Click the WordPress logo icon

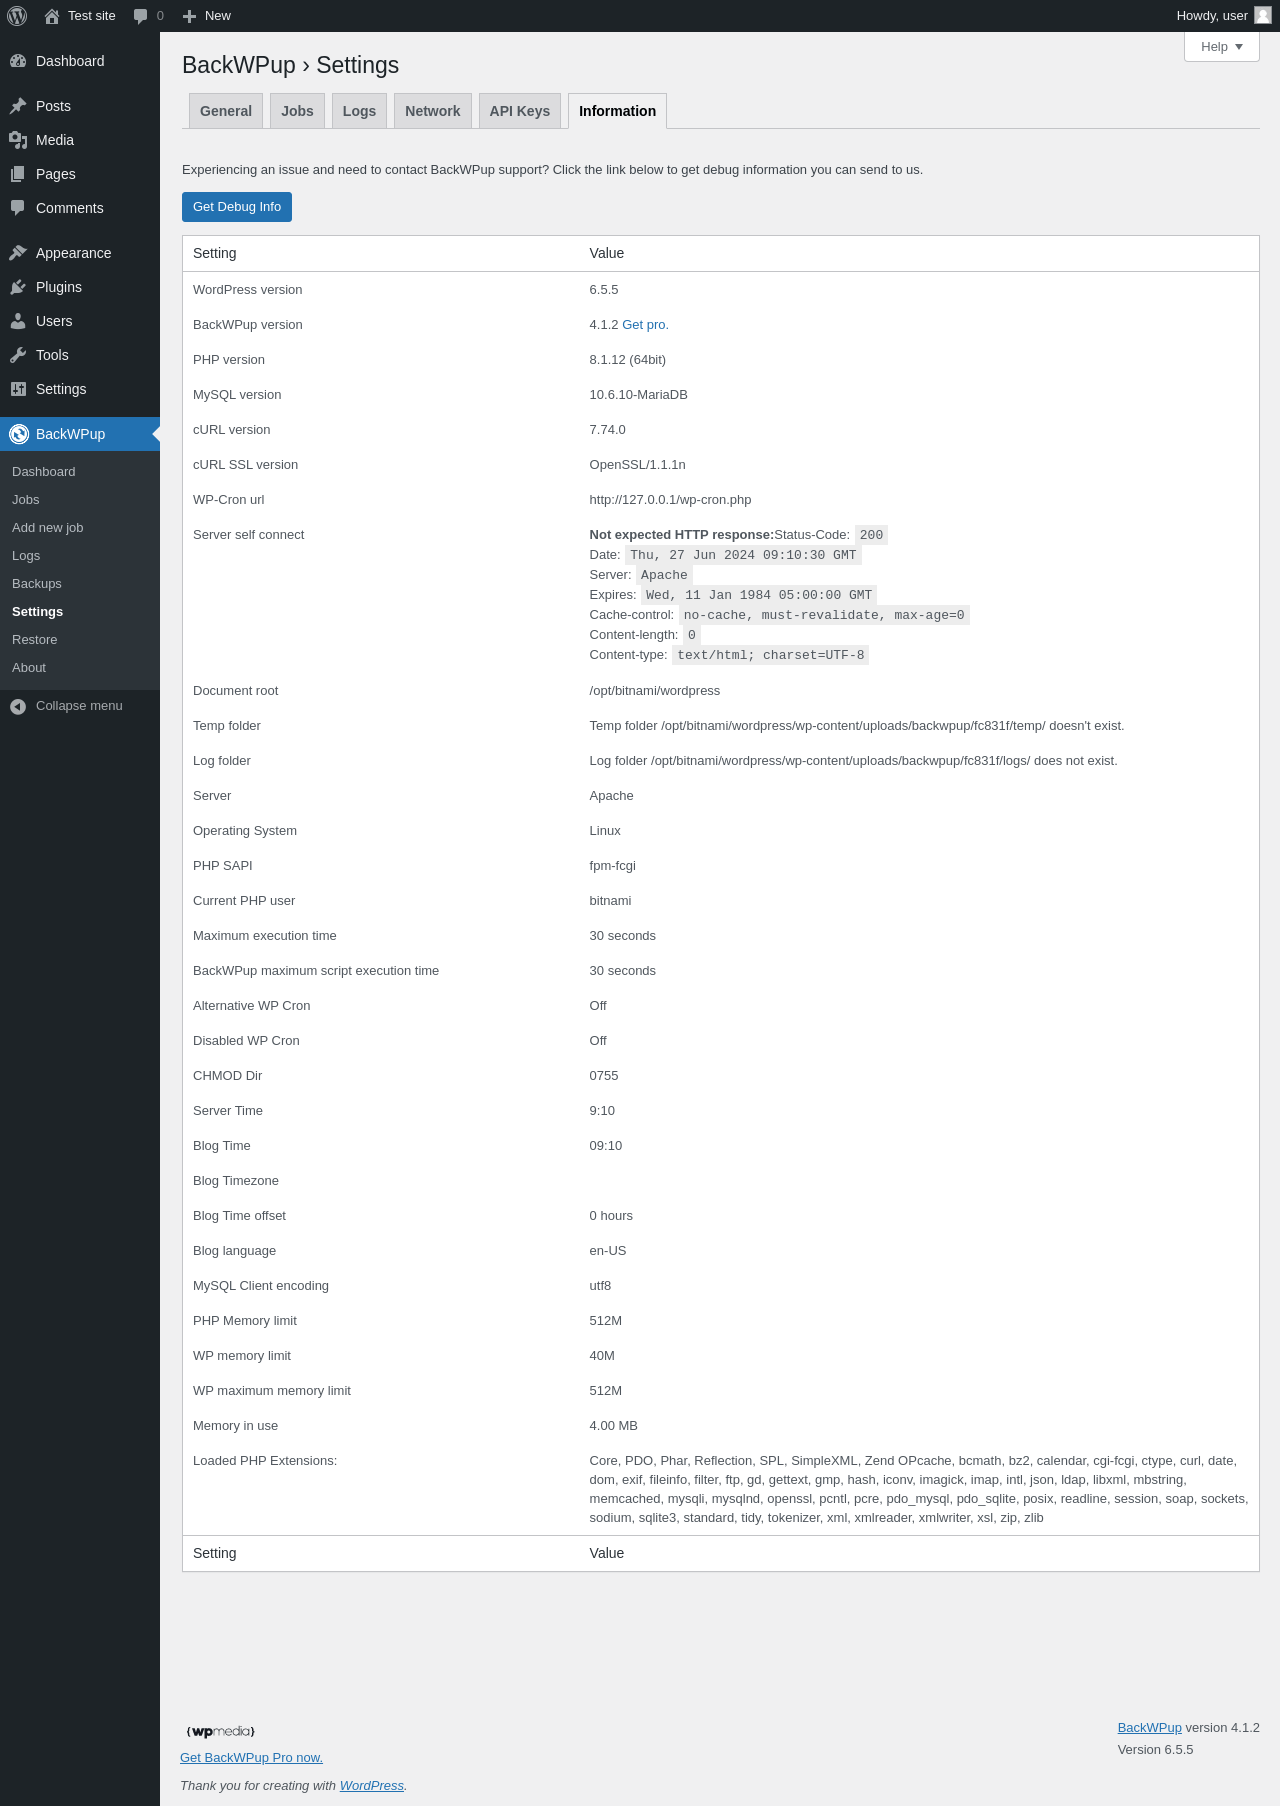[x=17, y=16]
